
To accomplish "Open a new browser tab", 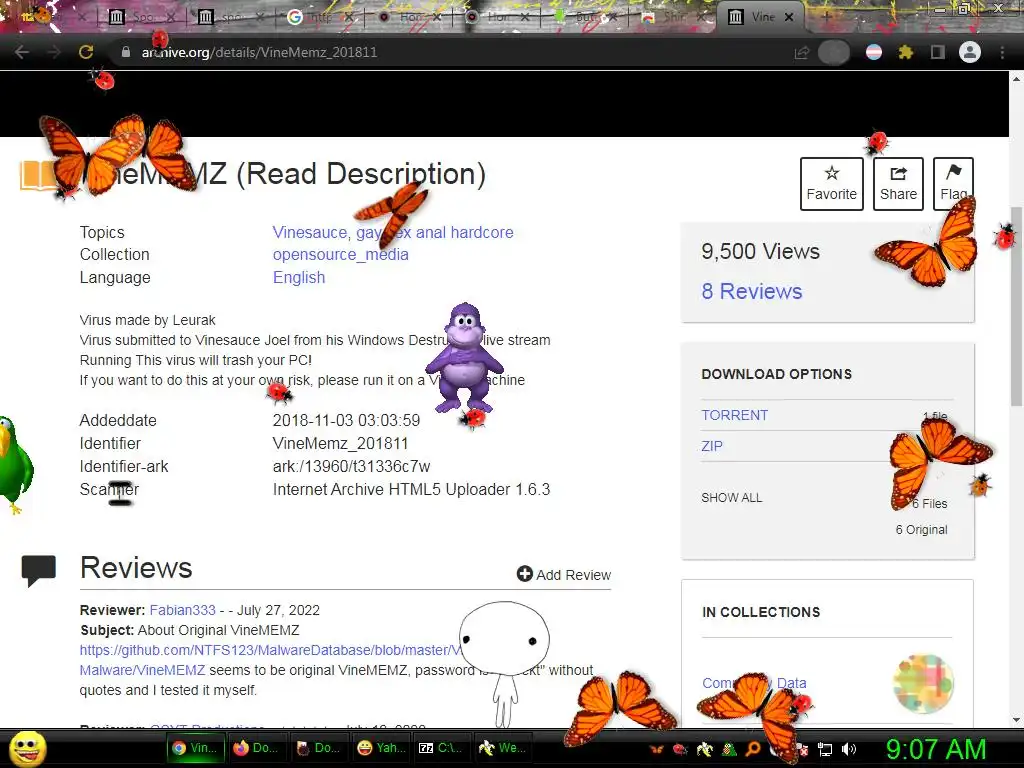I will pyautogui.click(x=826, y=17).
